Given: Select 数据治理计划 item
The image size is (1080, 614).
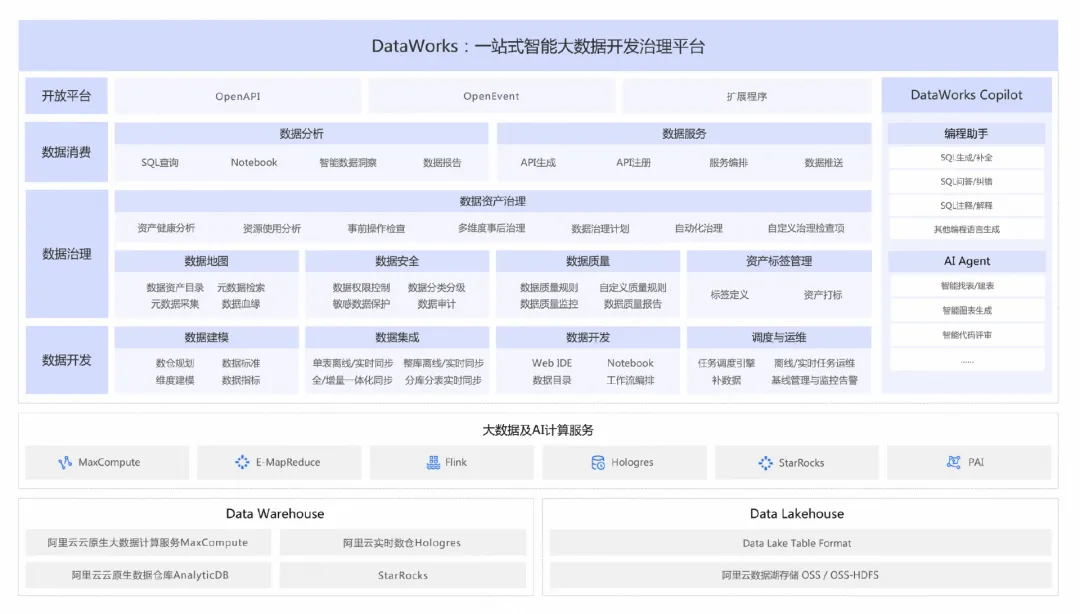Looking at the screenshot, I should (x=600, y=228).
